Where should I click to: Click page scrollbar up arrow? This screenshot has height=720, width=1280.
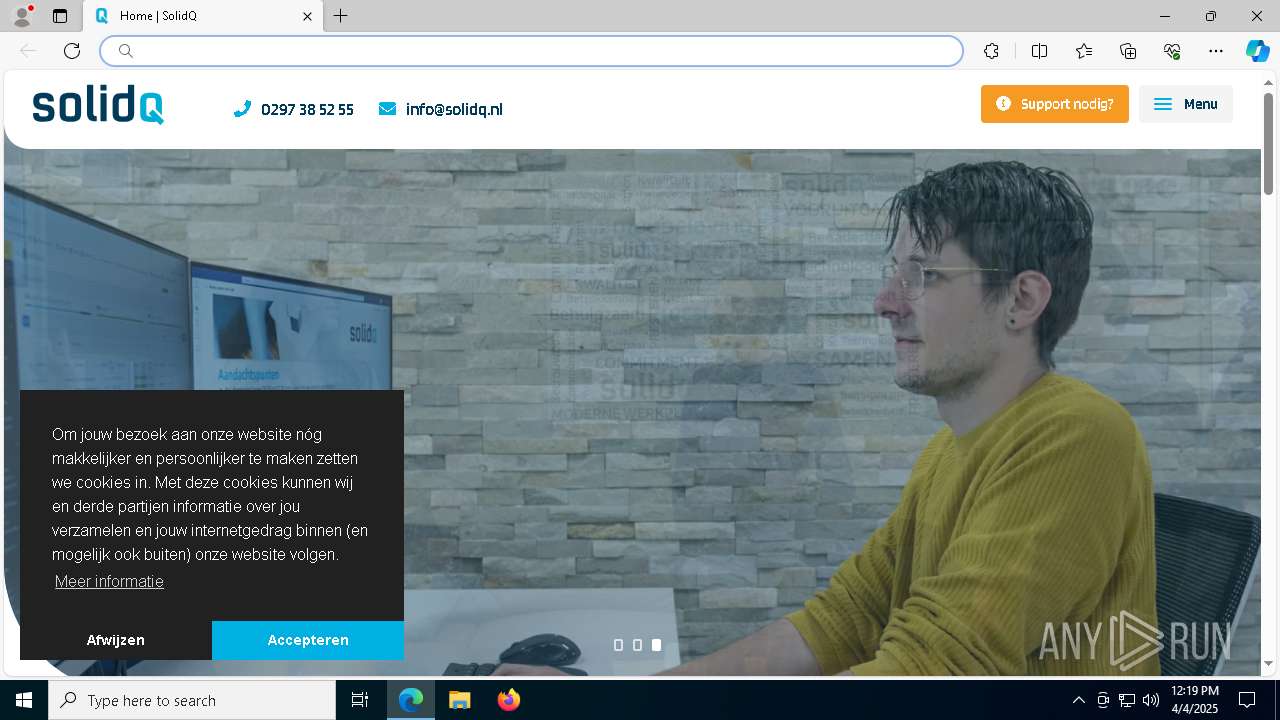pyautogui.click(x=1269, y=81)
